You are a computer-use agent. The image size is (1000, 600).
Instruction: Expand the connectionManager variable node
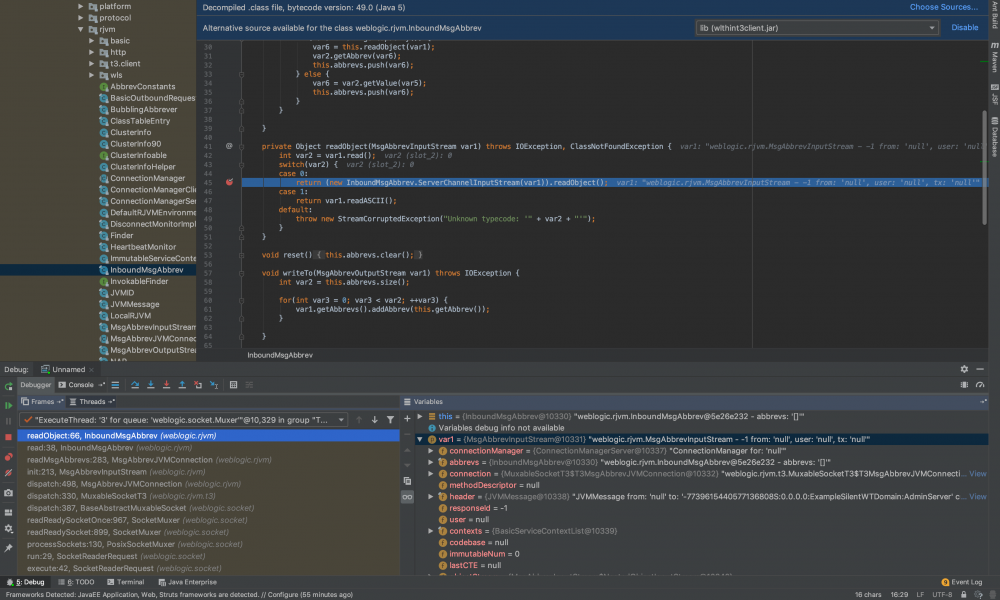click(x=431, y=452)
